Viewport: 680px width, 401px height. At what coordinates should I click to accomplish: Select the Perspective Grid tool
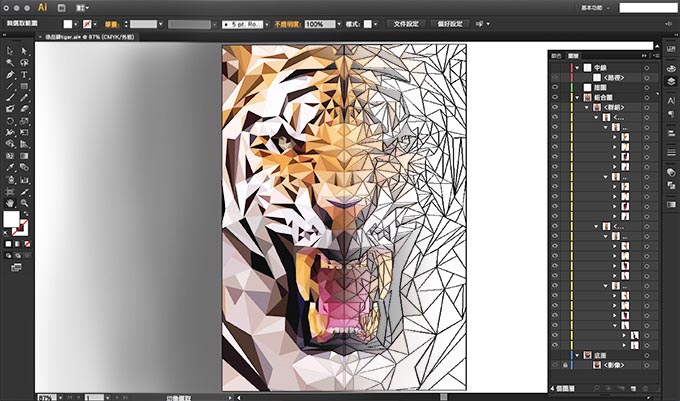(24, 144)
